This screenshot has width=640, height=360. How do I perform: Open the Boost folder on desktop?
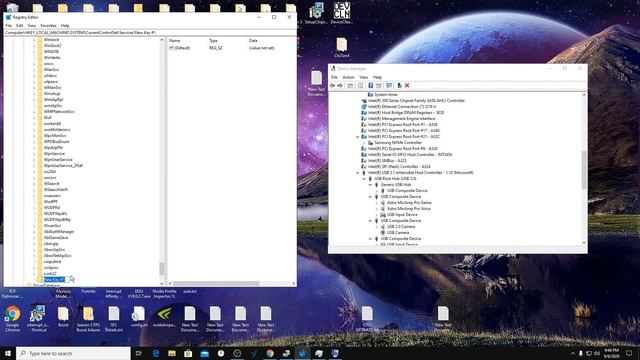pos(63,317)
